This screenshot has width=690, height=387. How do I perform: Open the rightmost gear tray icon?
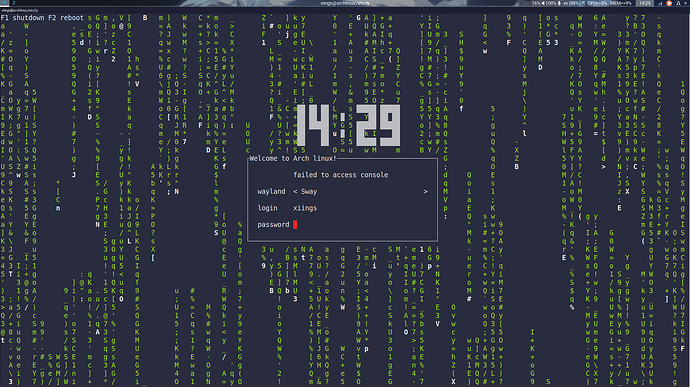pyautogui.click(x=686, y=3)
